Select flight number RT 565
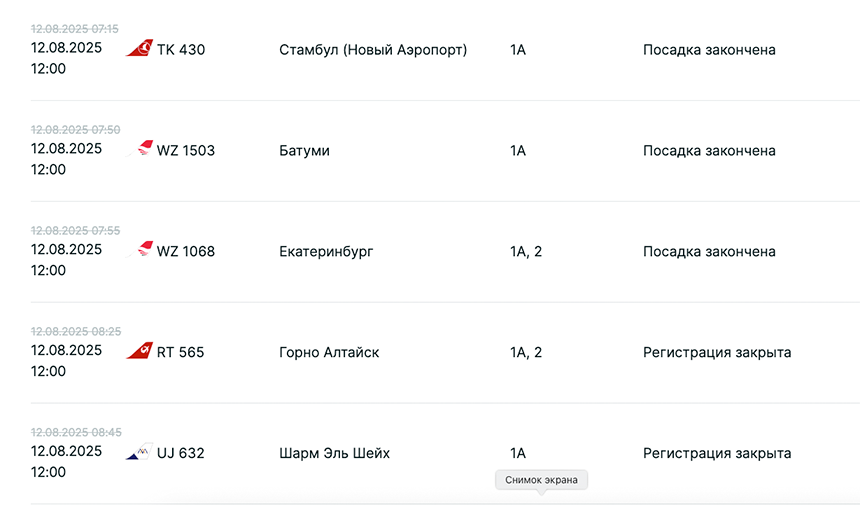The image size is (860, 505). (x=180, y=352)
